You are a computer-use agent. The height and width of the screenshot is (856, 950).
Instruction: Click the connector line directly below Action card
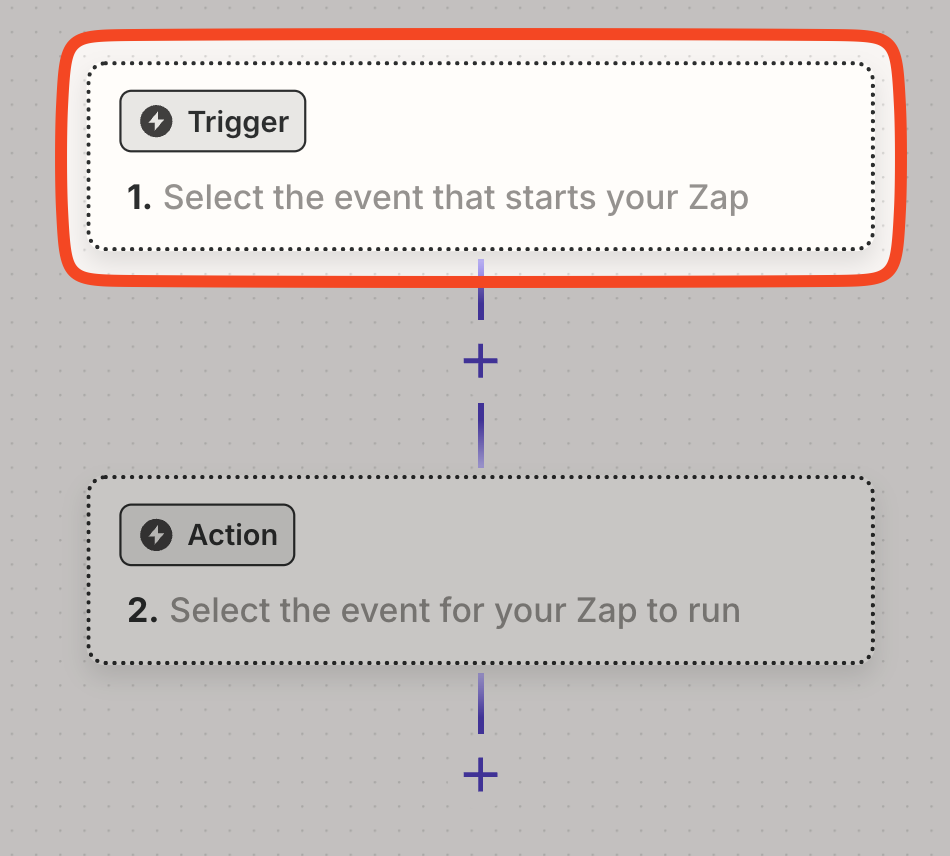(481, 703)
